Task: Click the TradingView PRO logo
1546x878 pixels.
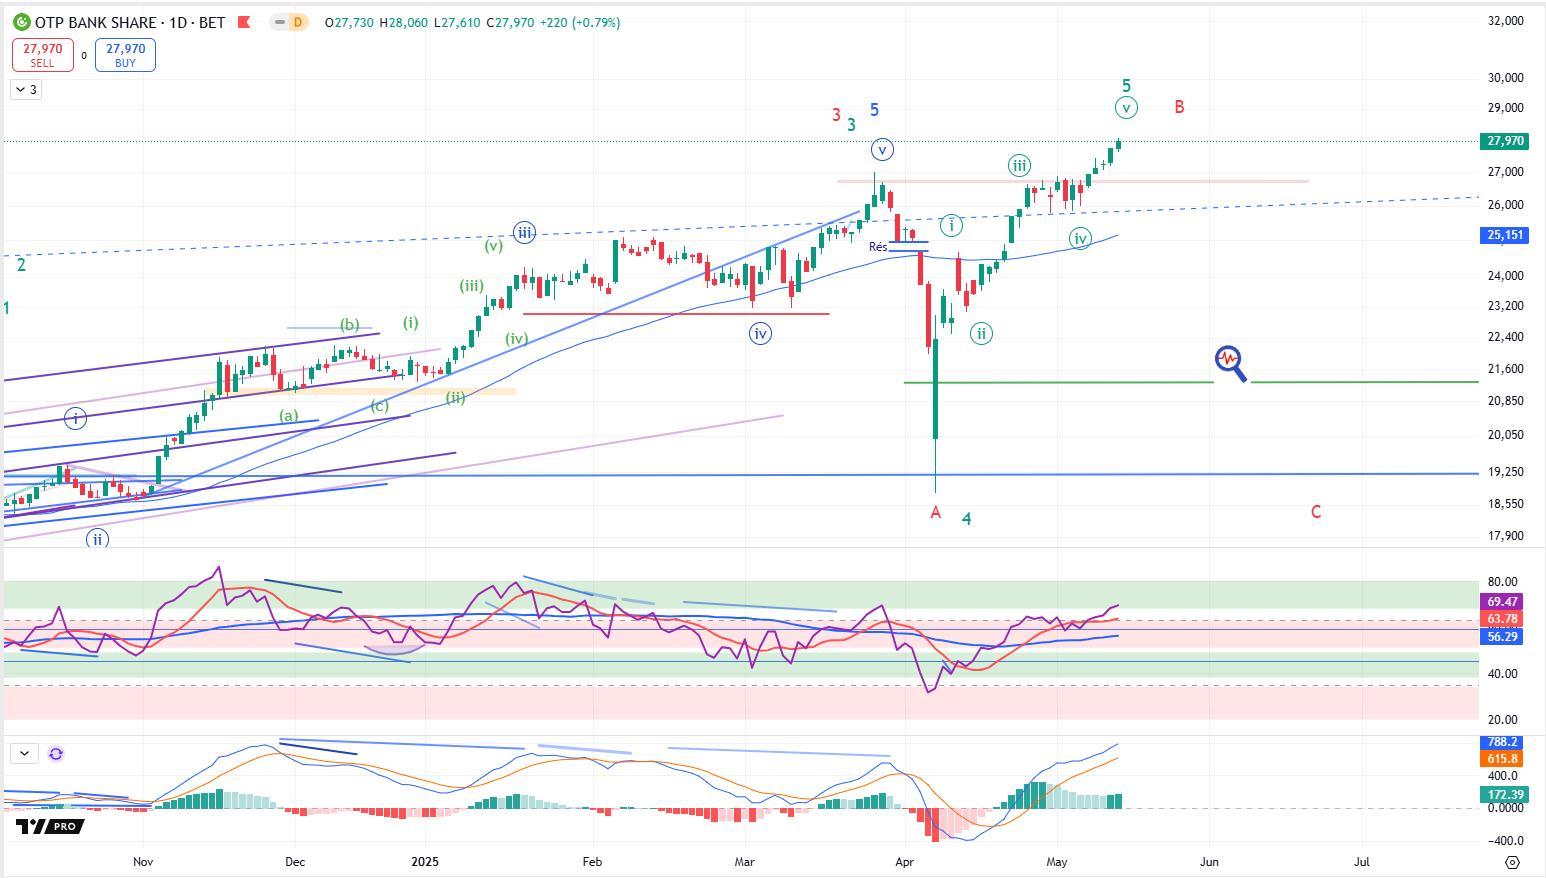Action: (49, 827)
